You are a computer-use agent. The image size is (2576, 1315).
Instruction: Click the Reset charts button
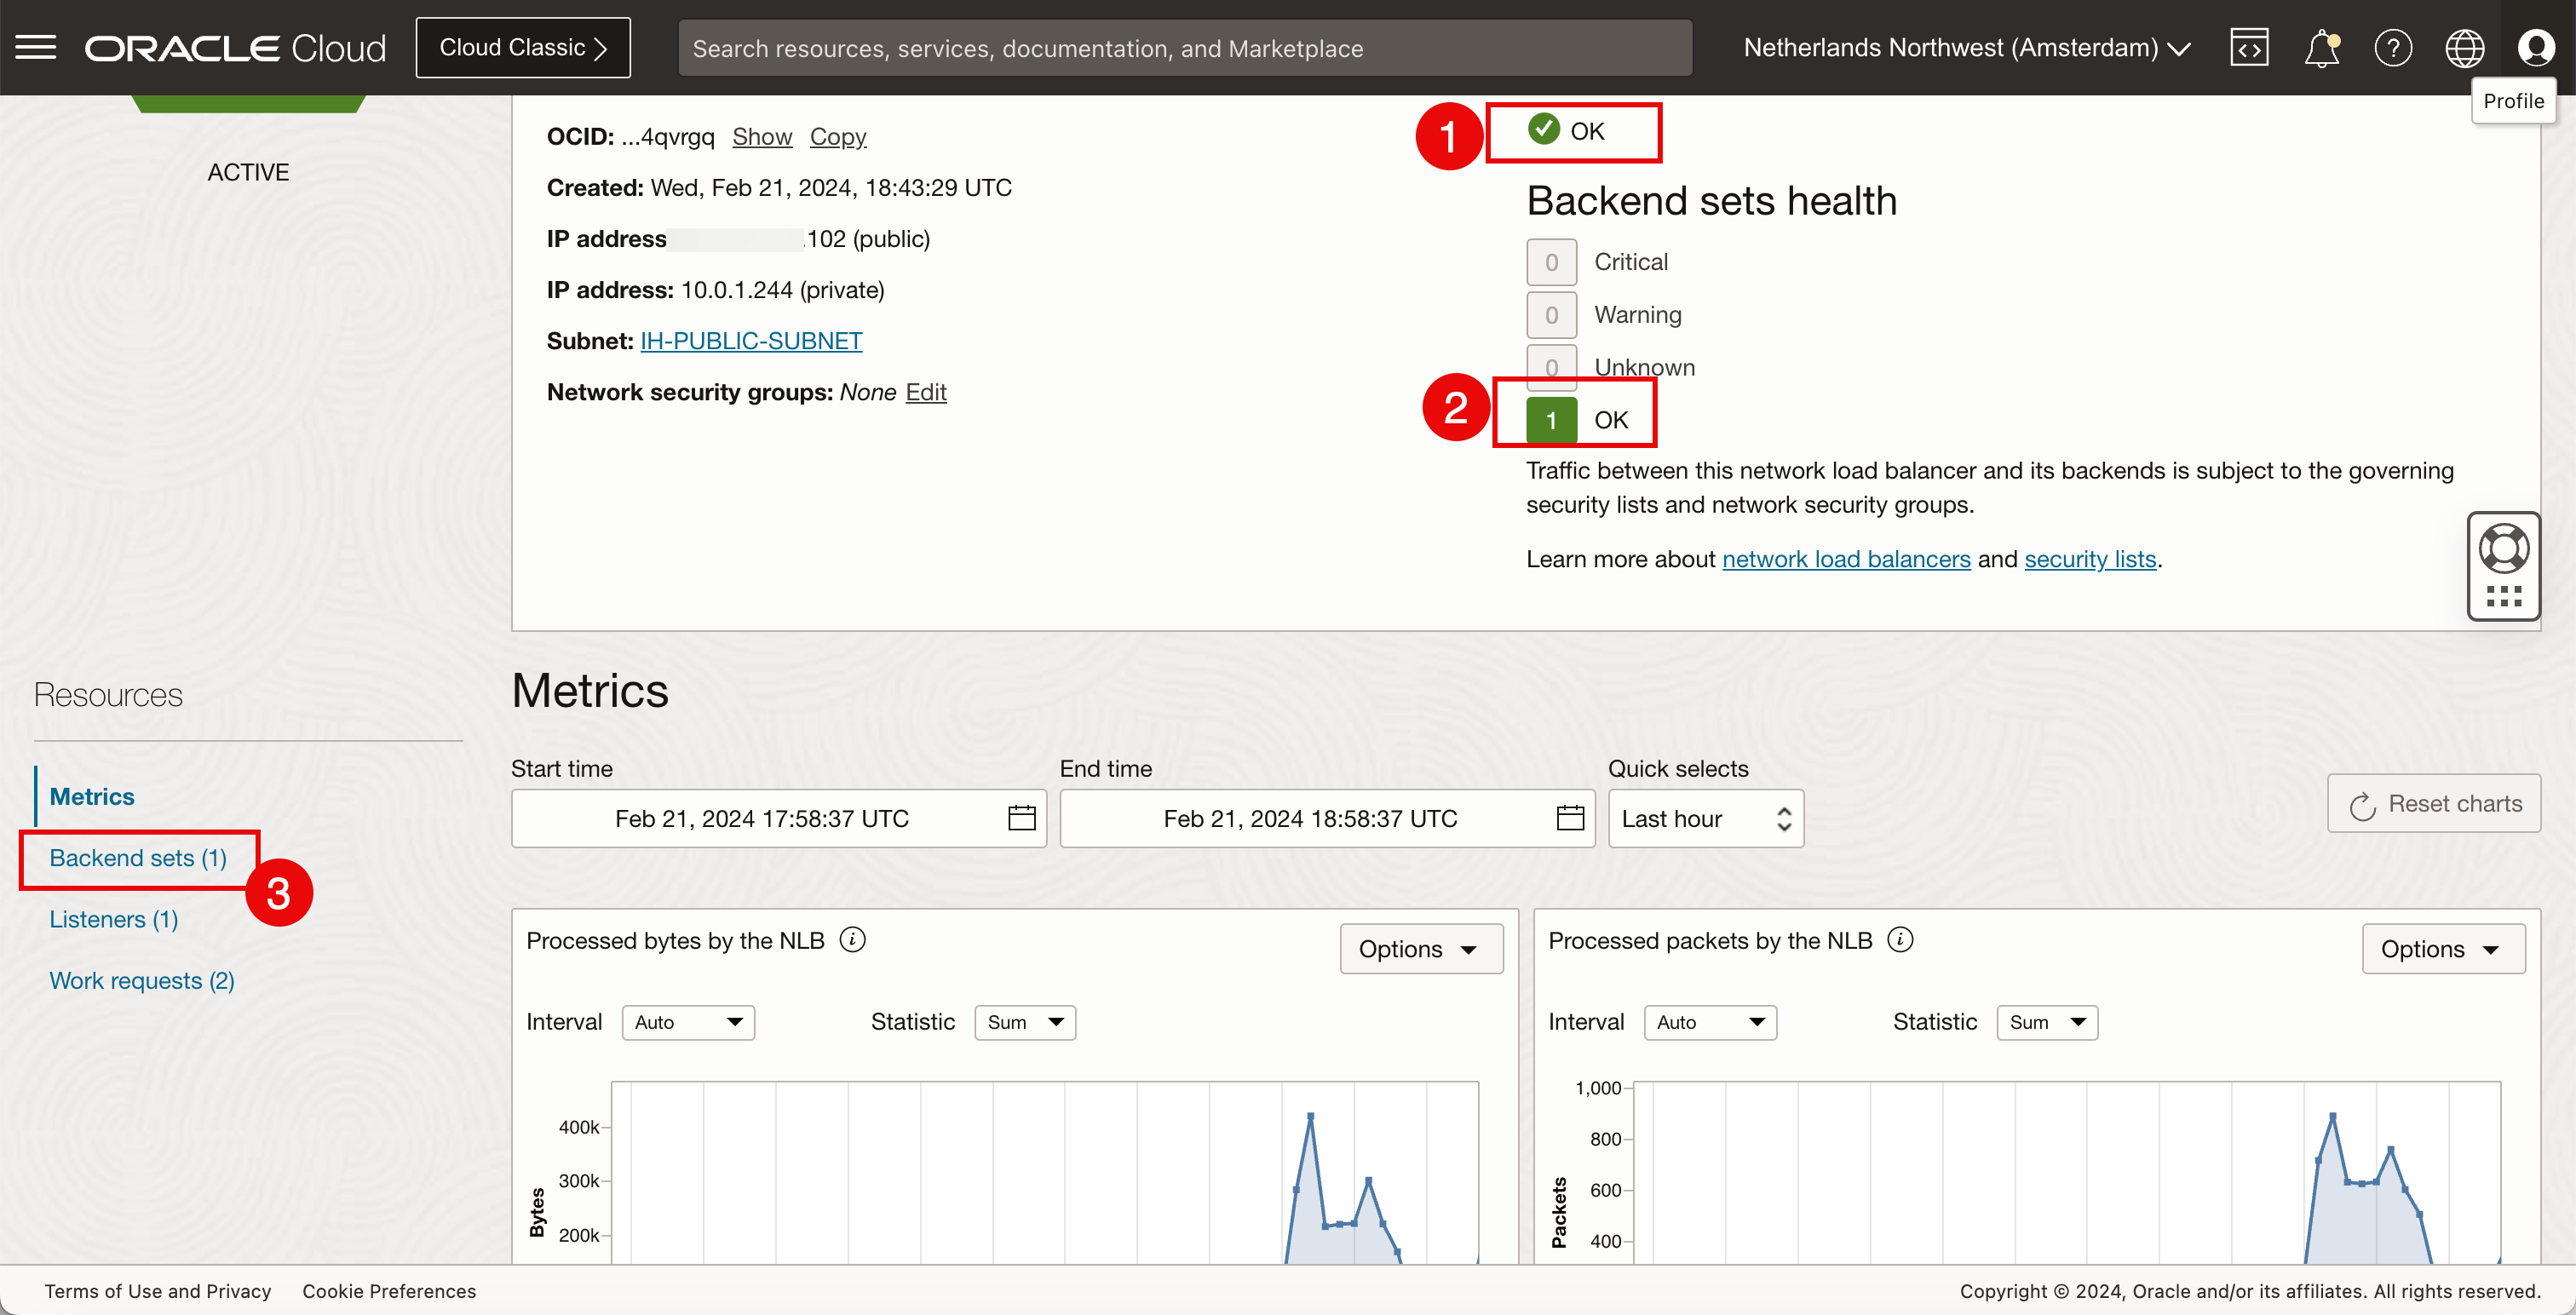click(x=2434, y=803)
